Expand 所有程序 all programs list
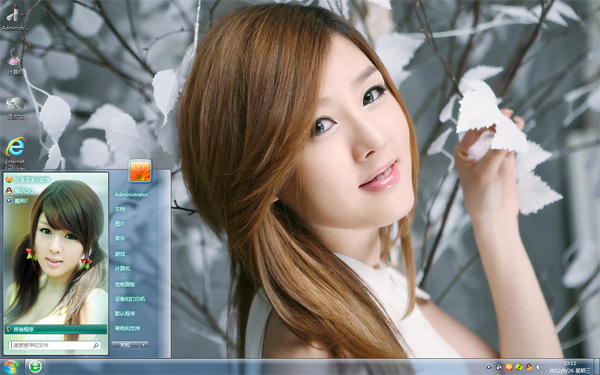600x375 pixels. [x=56, y=329]
